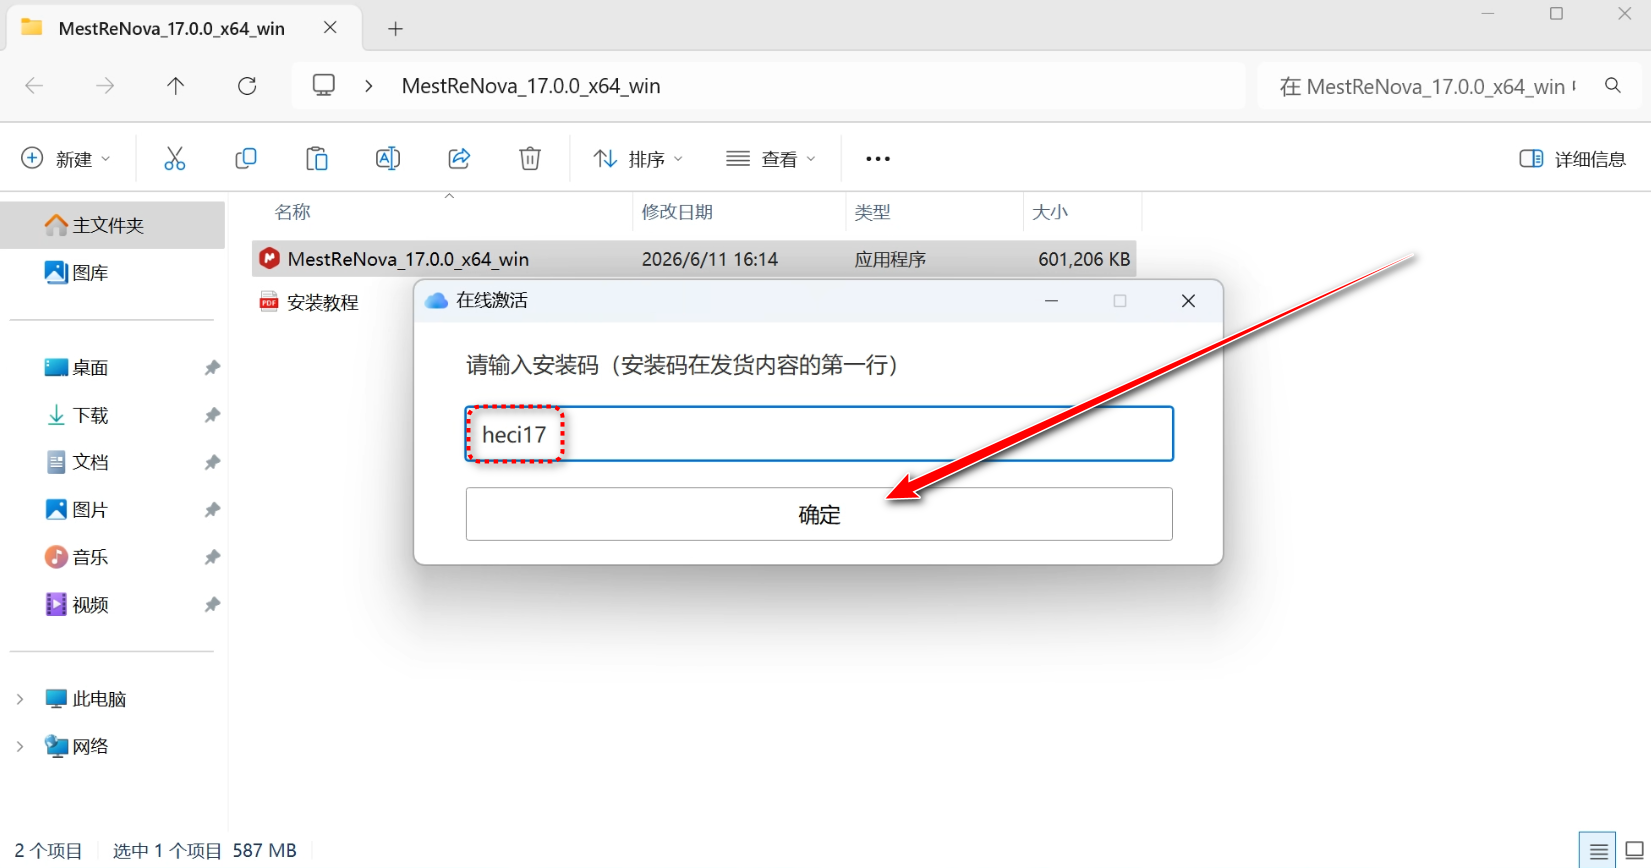This screenshot has height=868, width=1651.
Task: Unpin 文档 using its pin icon
Action: click(212, 462)
